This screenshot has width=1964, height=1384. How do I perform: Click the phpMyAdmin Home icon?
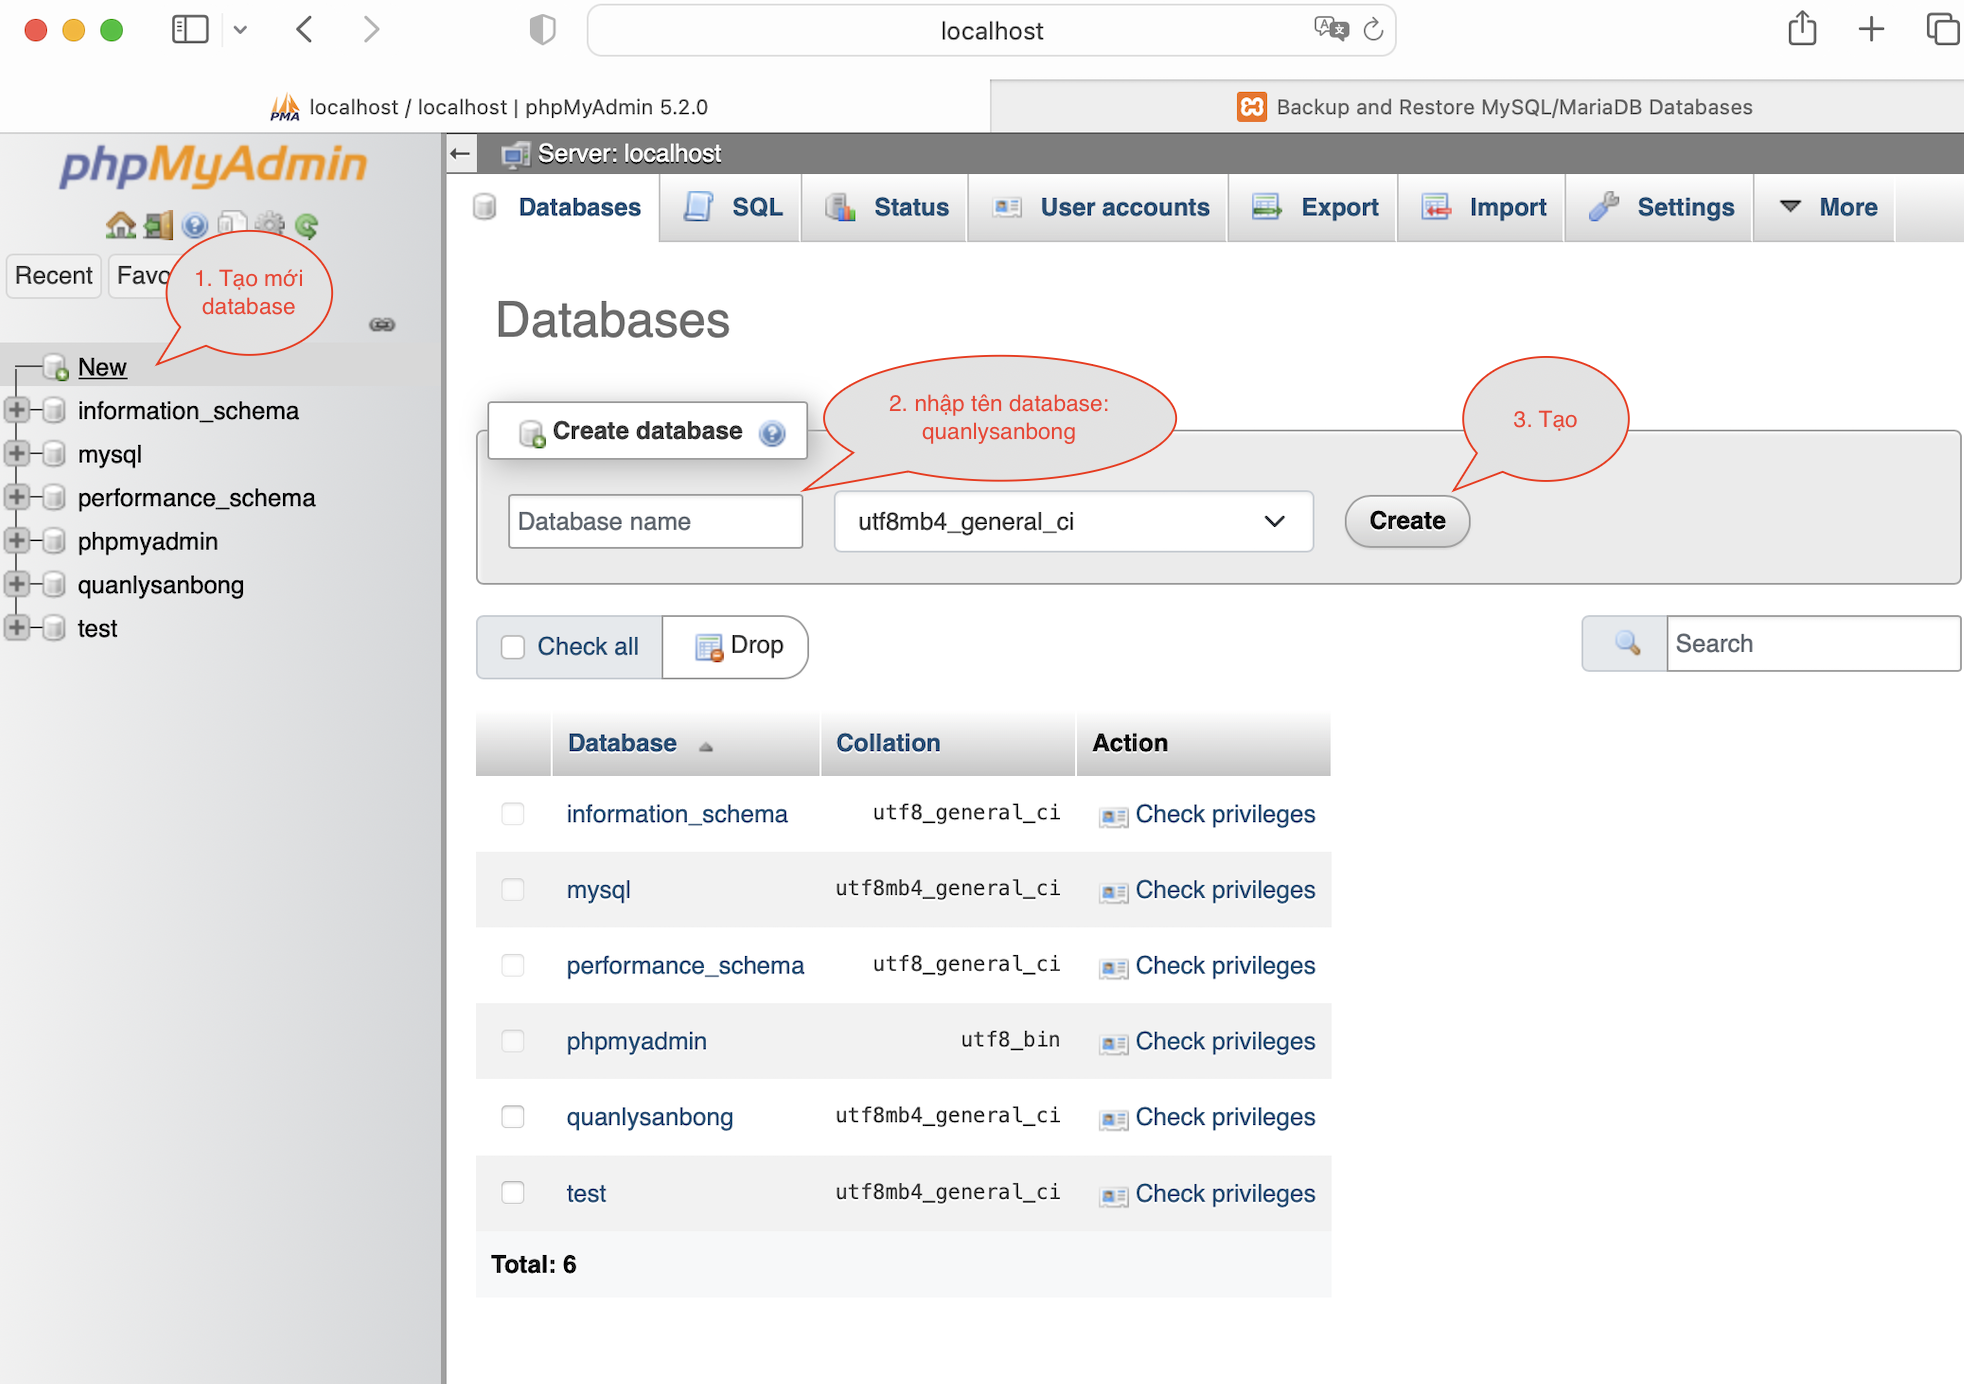[120, 225]
